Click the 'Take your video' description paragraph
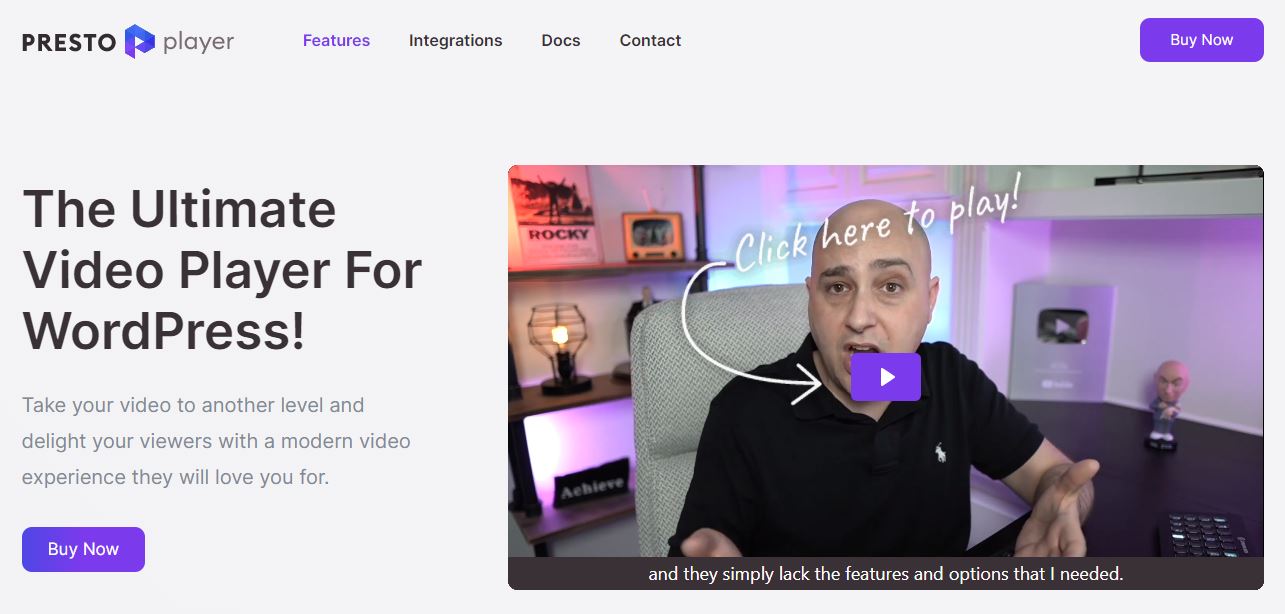This screenshot has width=1285, height=614. tap(216, 441)
